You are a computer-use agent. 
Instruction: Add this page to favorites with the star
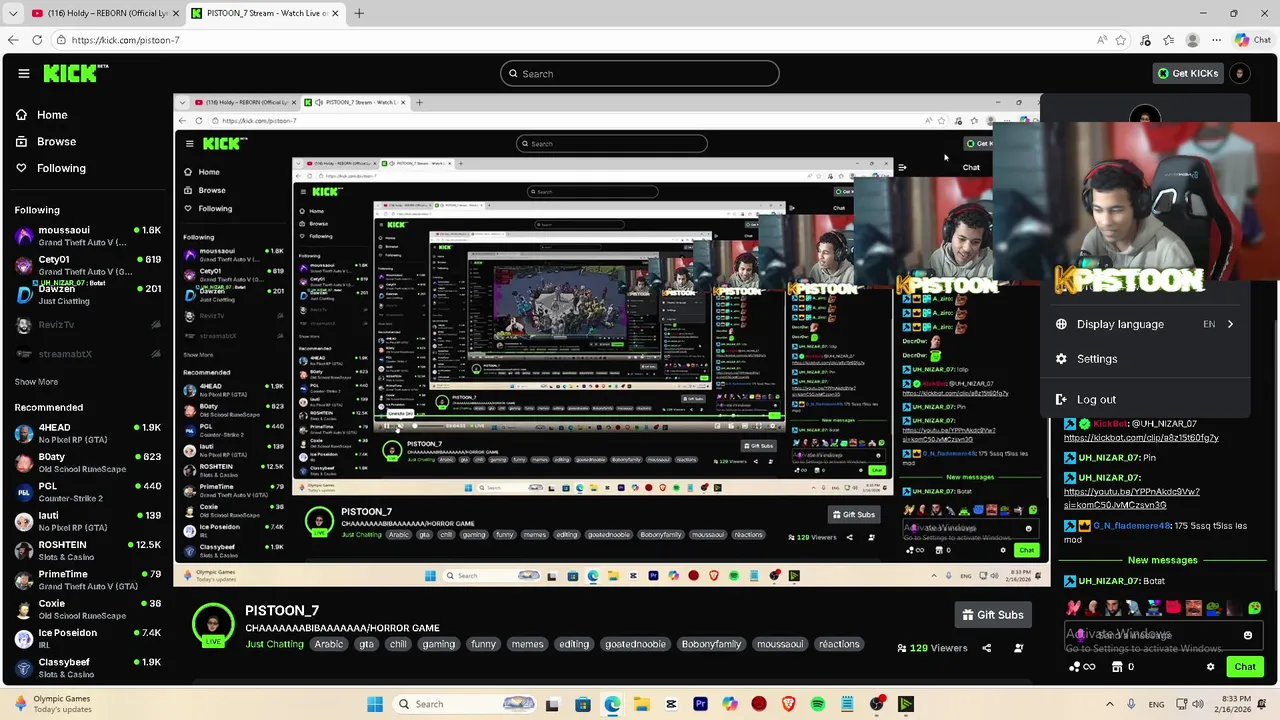(1121, 40)
